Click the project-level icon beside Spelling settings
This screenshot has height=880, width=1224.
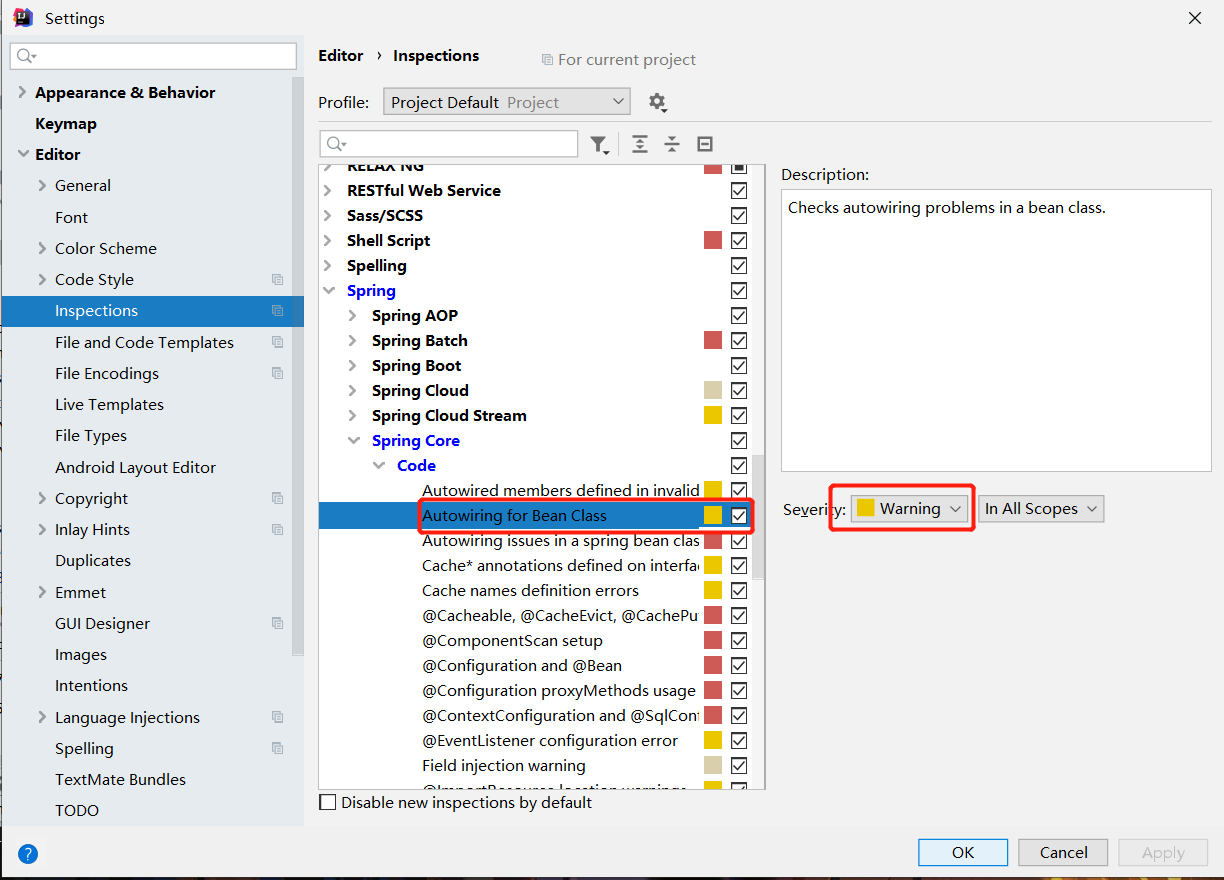[277, 748]
